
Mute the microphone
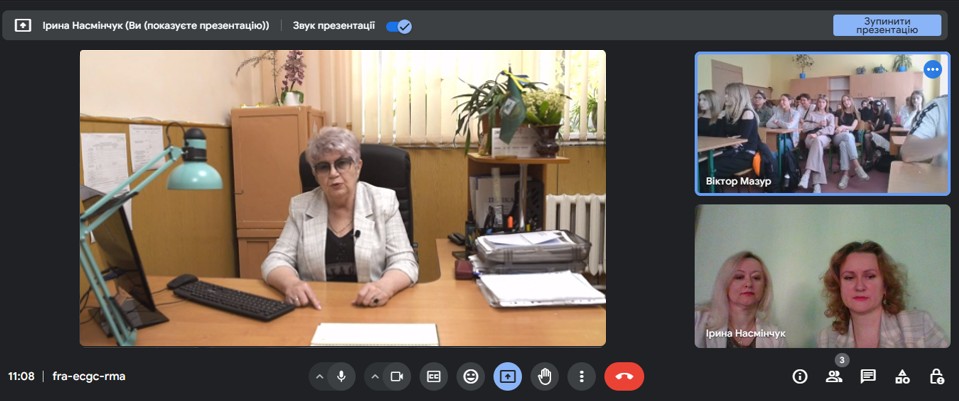pos(341,377)
